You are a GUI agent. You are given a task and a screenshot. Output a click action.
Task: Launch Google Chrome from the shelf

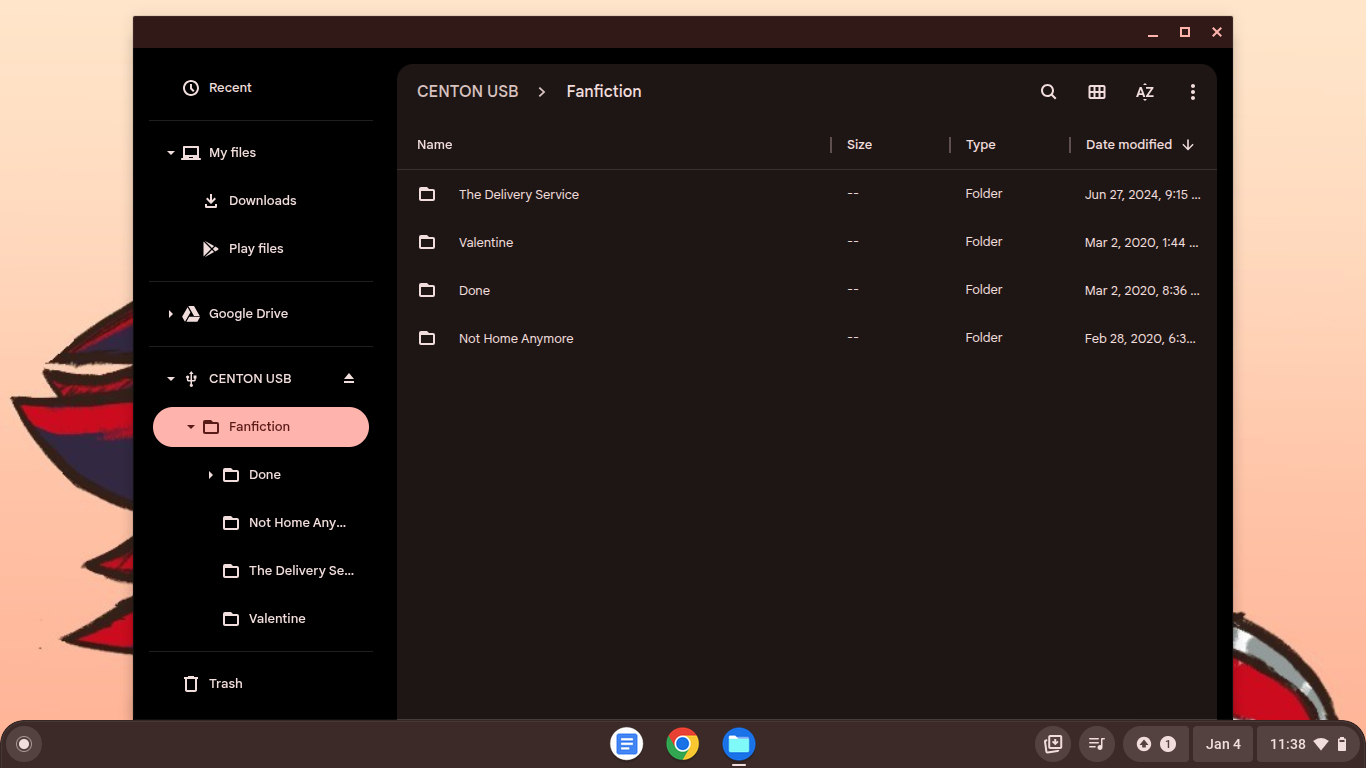pyautogui.click(x=683, y=744)
